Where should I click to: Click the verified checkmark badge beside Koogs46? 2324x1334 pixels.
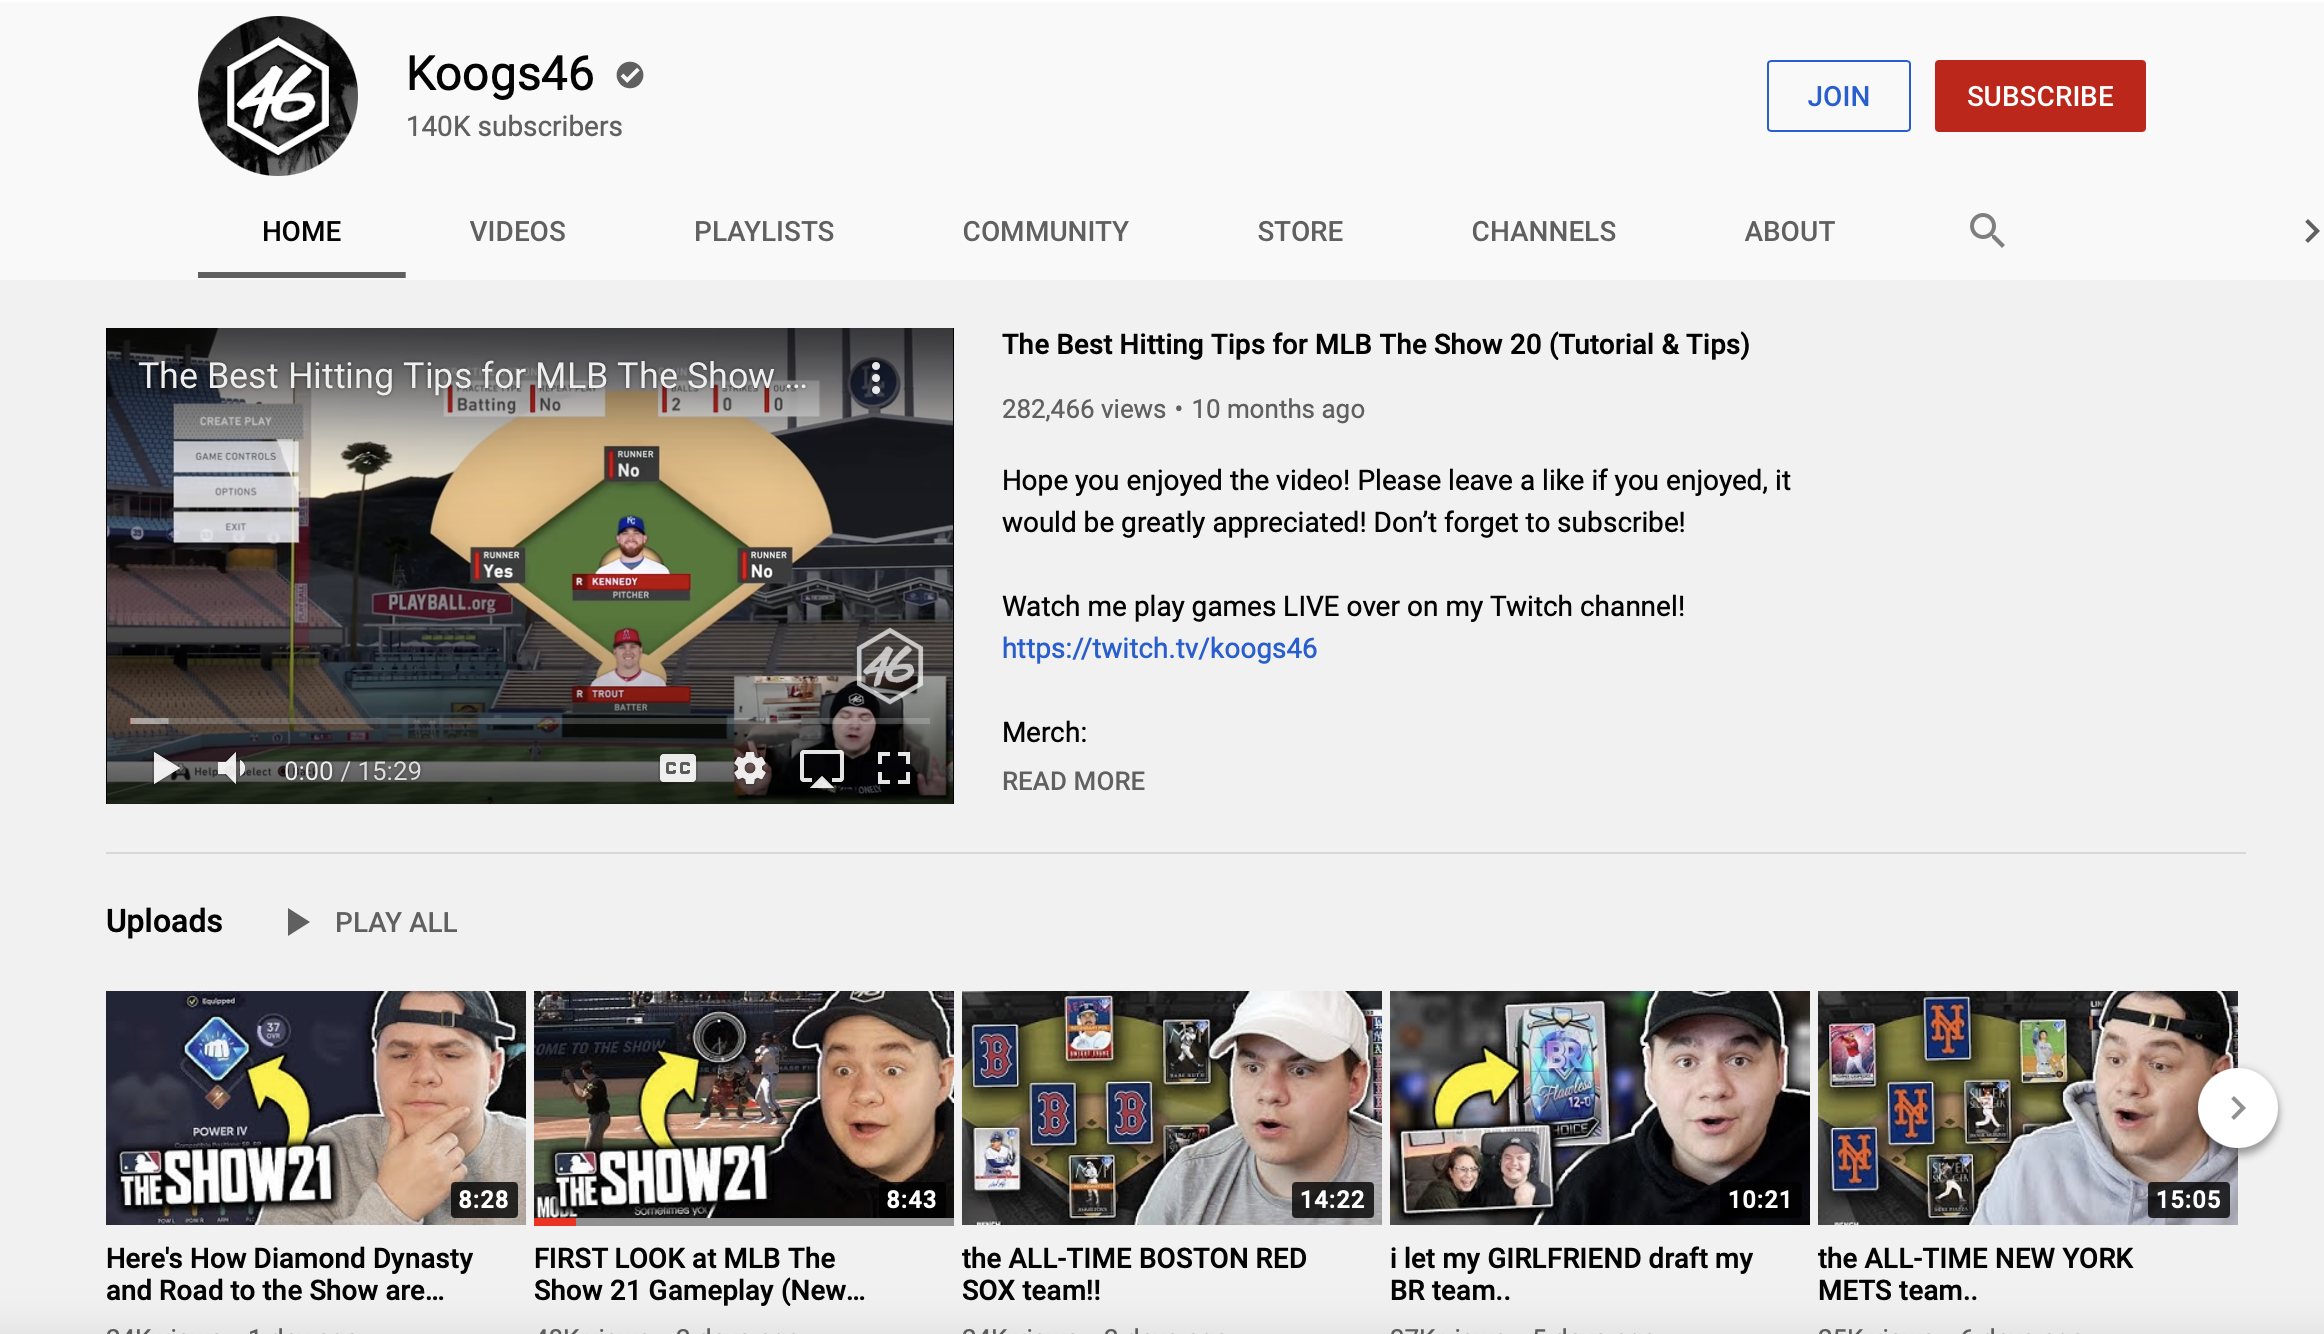point(630,75)
